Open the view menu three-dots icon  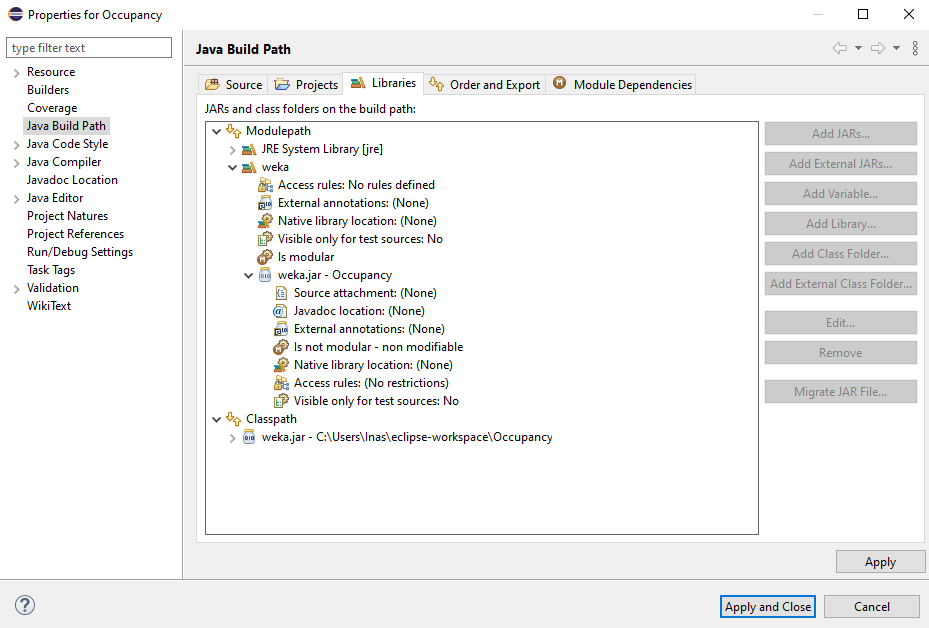pyautogui.click(x=915, y=48)
